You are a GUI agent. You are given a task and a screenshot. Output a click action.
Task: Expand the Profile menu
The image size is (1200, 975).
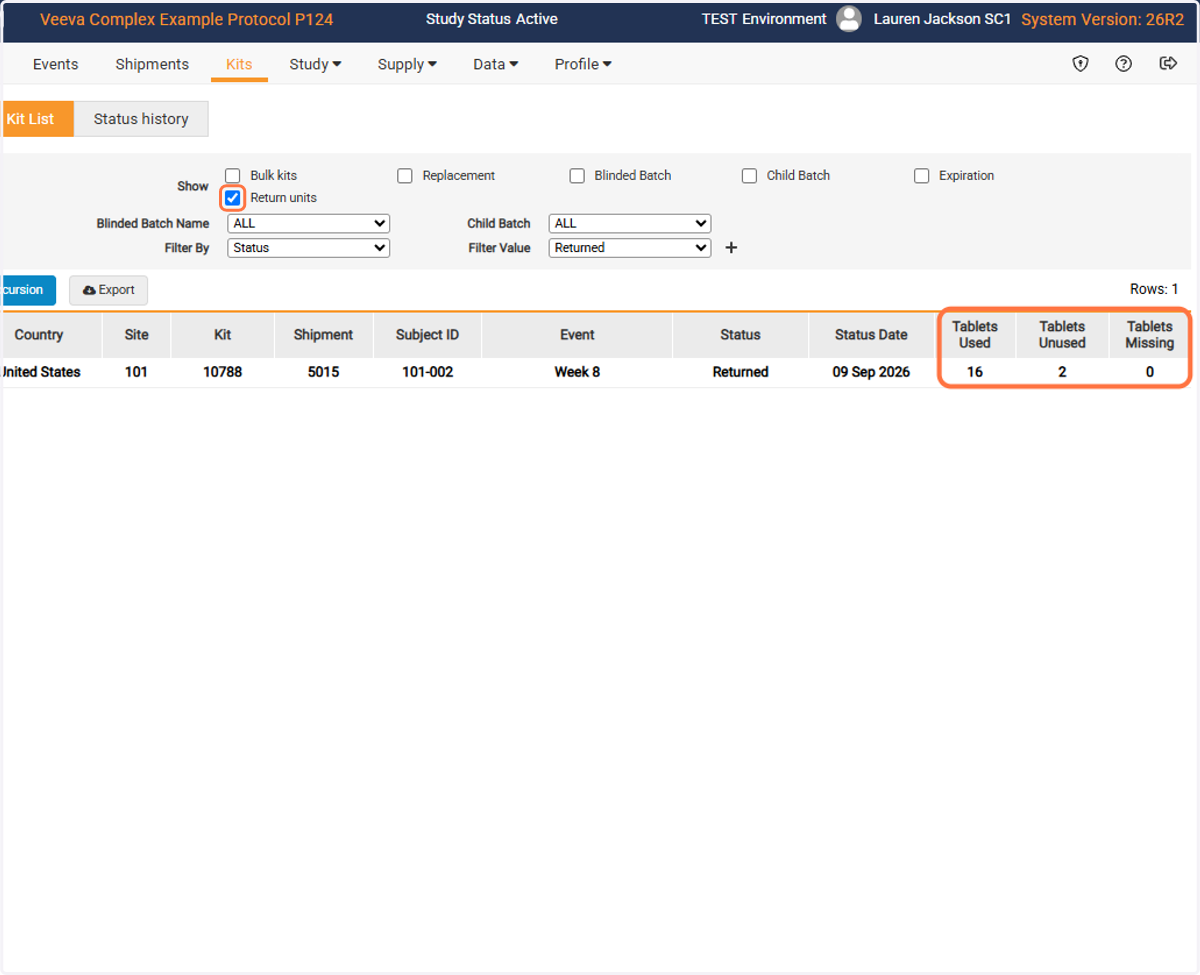[x=583, y=64]
